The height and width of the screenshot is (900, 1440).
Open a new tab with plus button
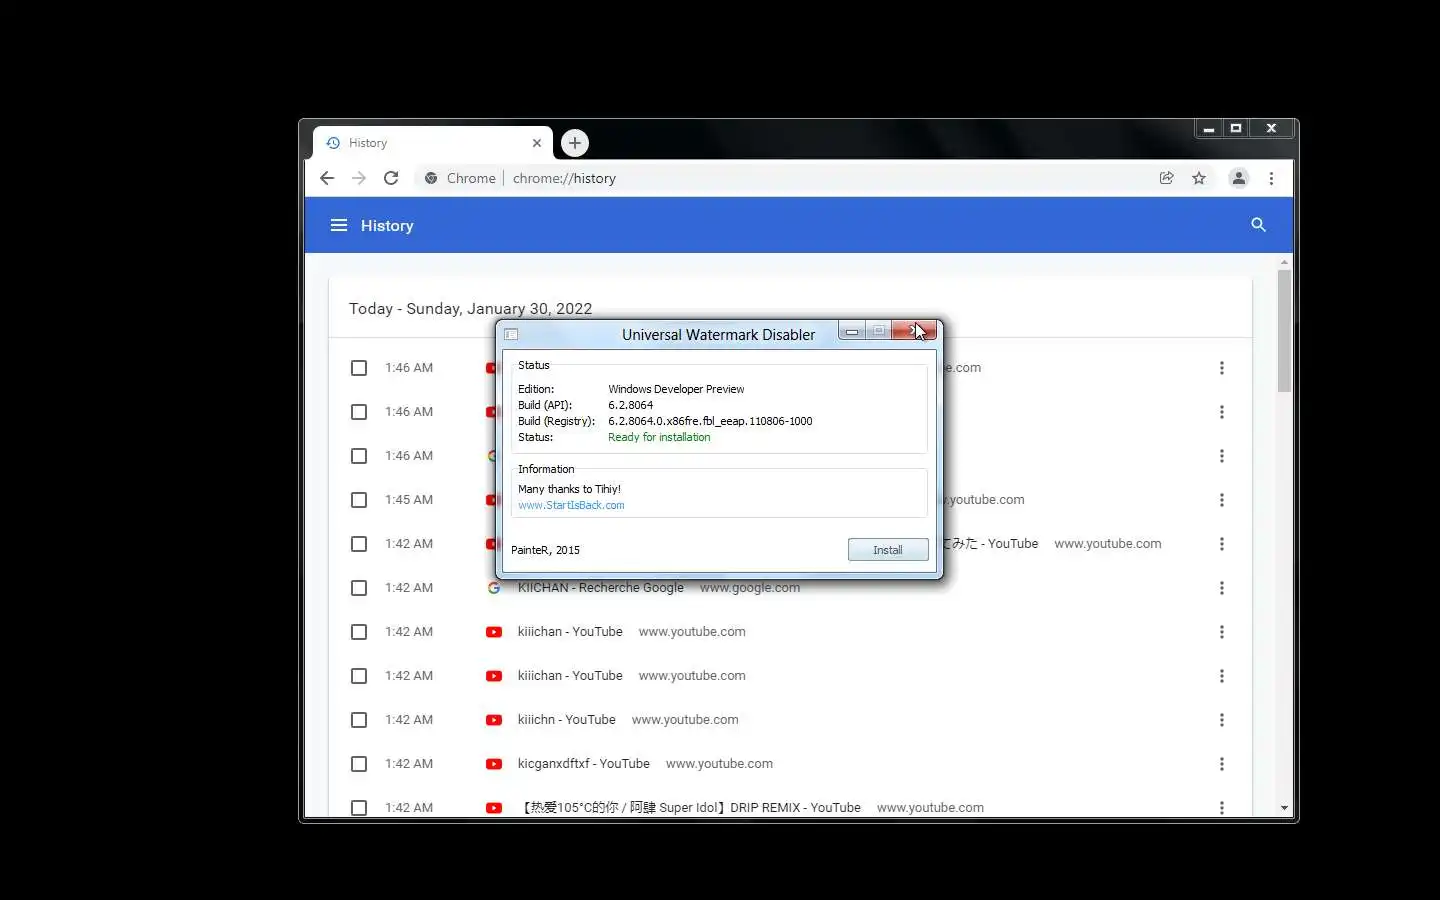(575, 143)
